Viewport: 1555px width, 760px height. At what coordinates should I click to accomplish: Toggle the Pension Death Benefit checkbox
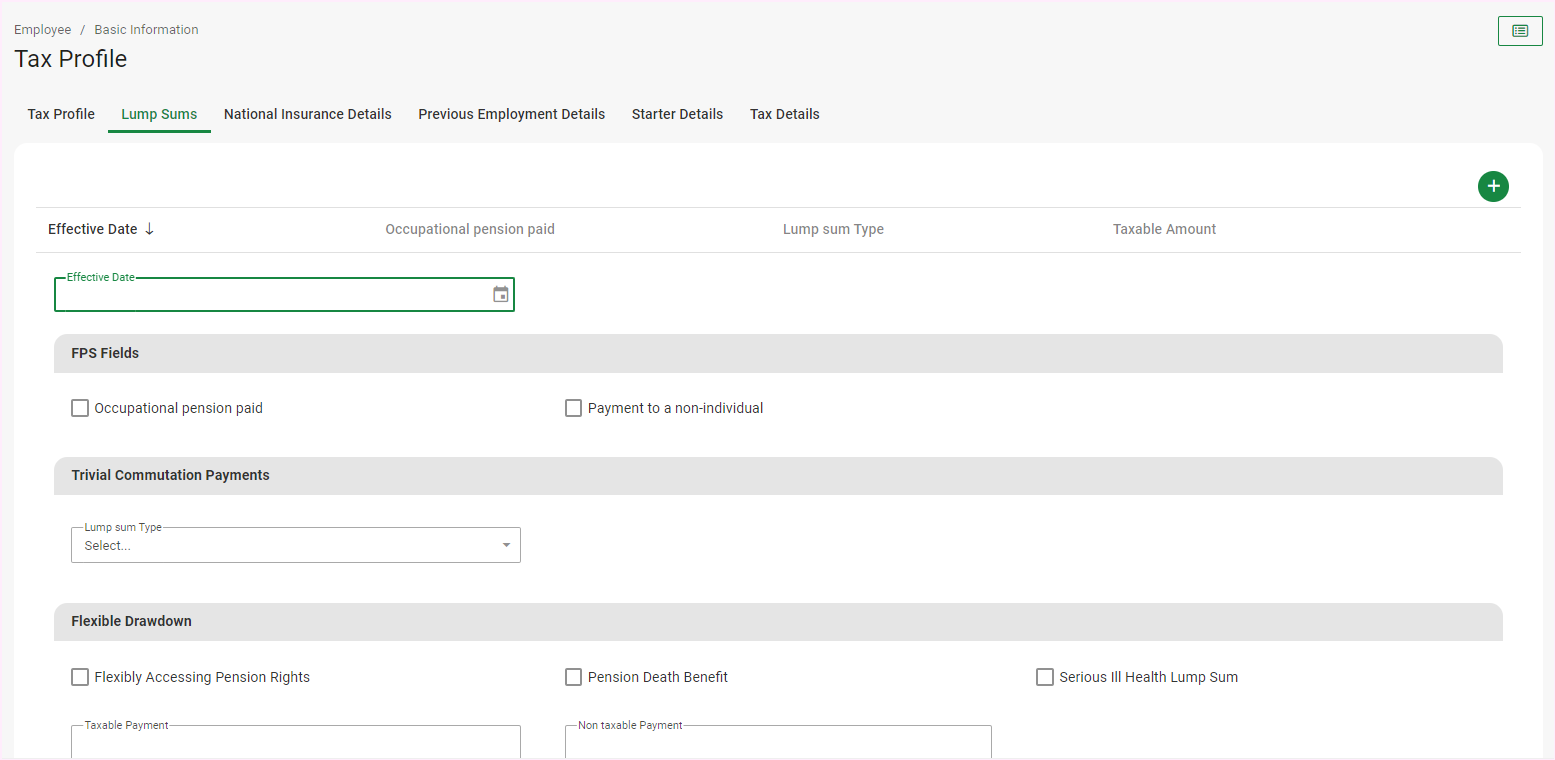tap(573, 677)
